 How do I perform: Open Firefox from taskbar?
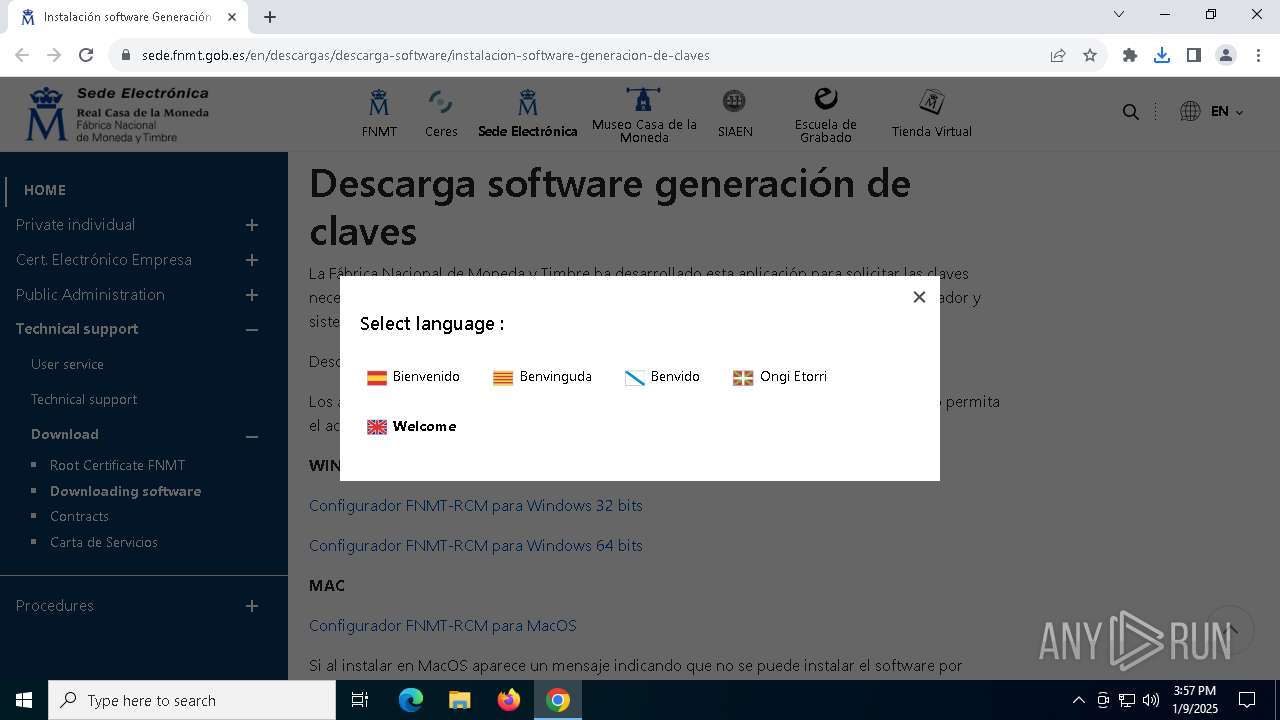[509, 700]
